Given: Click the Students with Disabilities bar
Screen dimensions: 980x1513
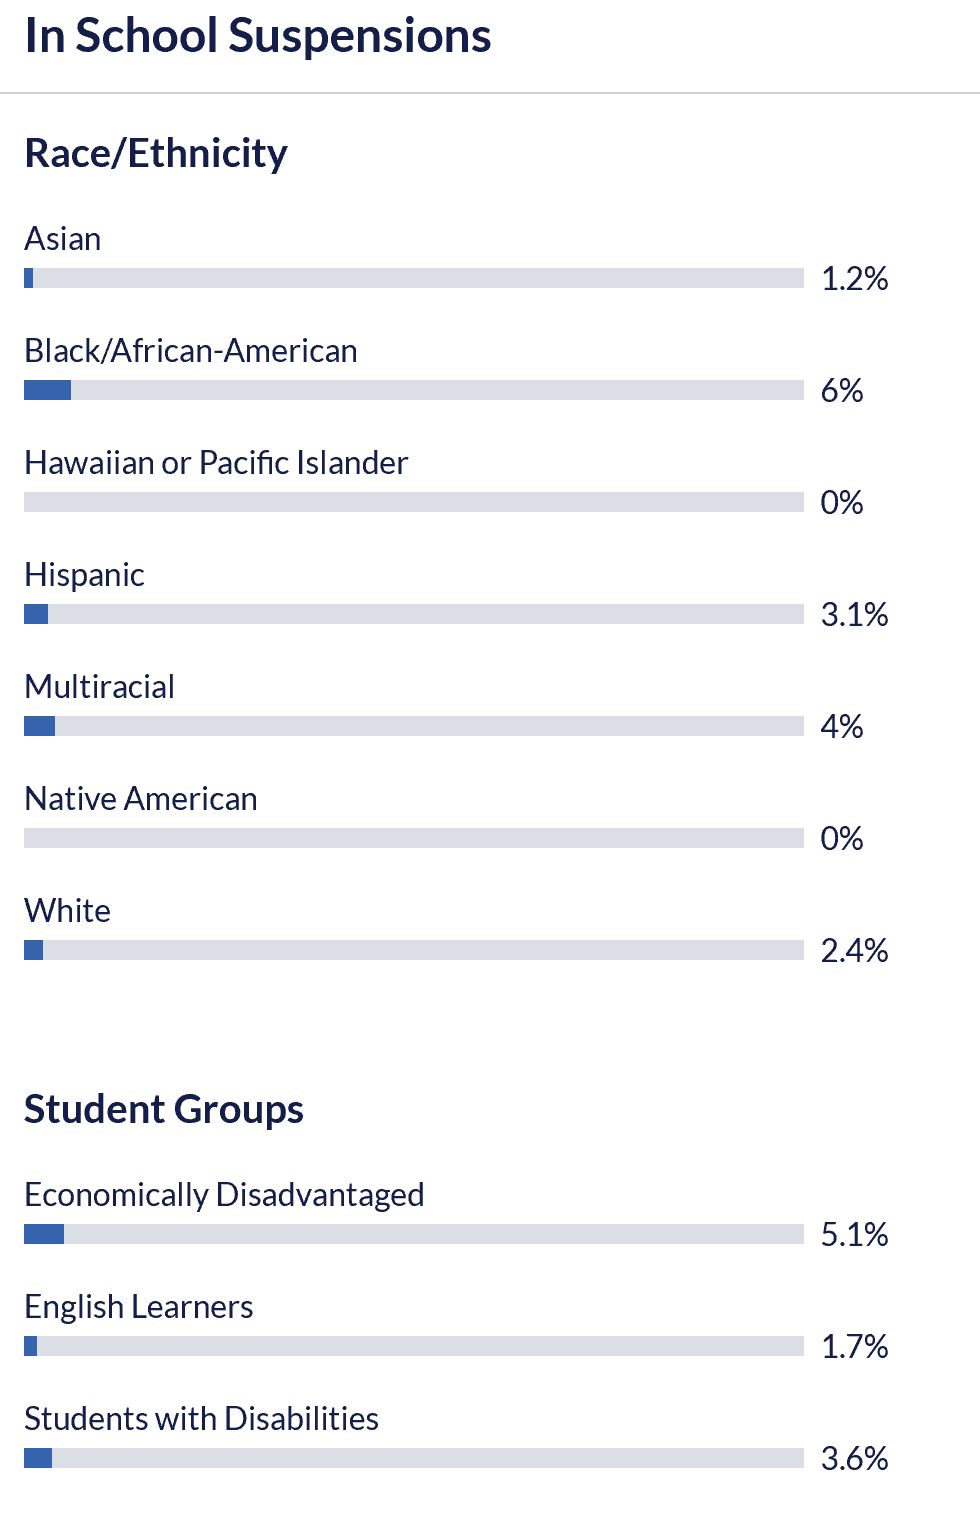Looking at the screenshot, I should pos(414,1458).
